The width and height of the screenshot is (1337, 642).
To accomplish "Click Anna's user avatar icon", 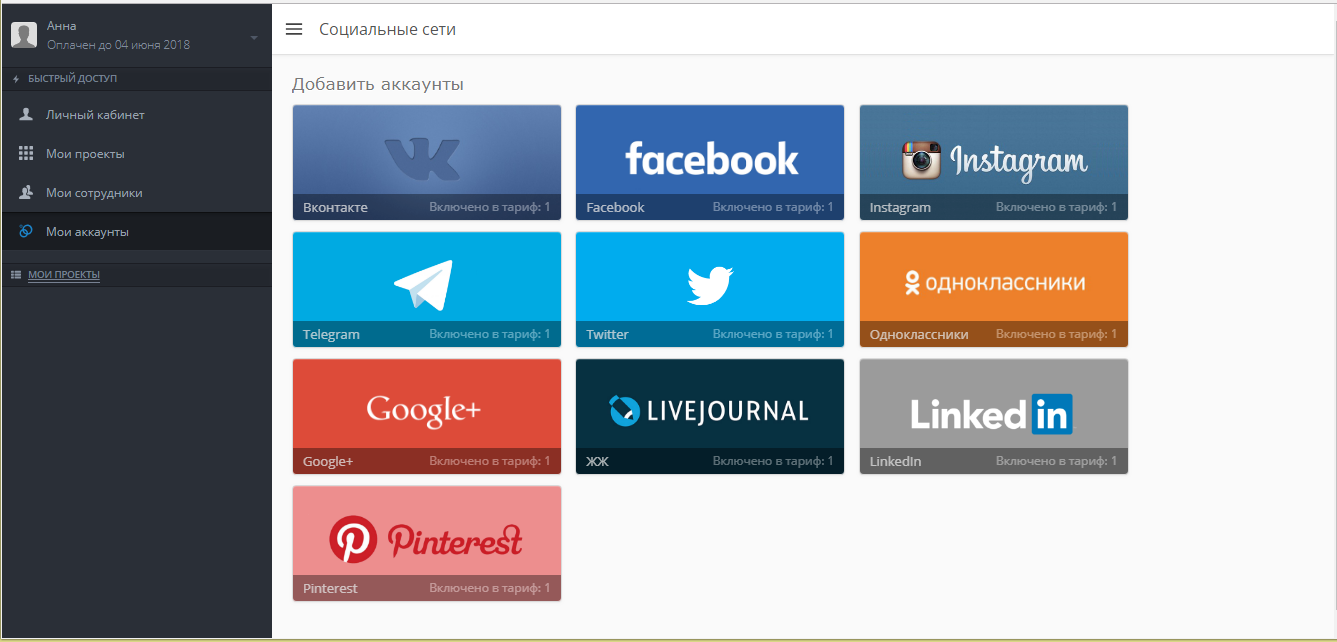I will pos(24,35).
